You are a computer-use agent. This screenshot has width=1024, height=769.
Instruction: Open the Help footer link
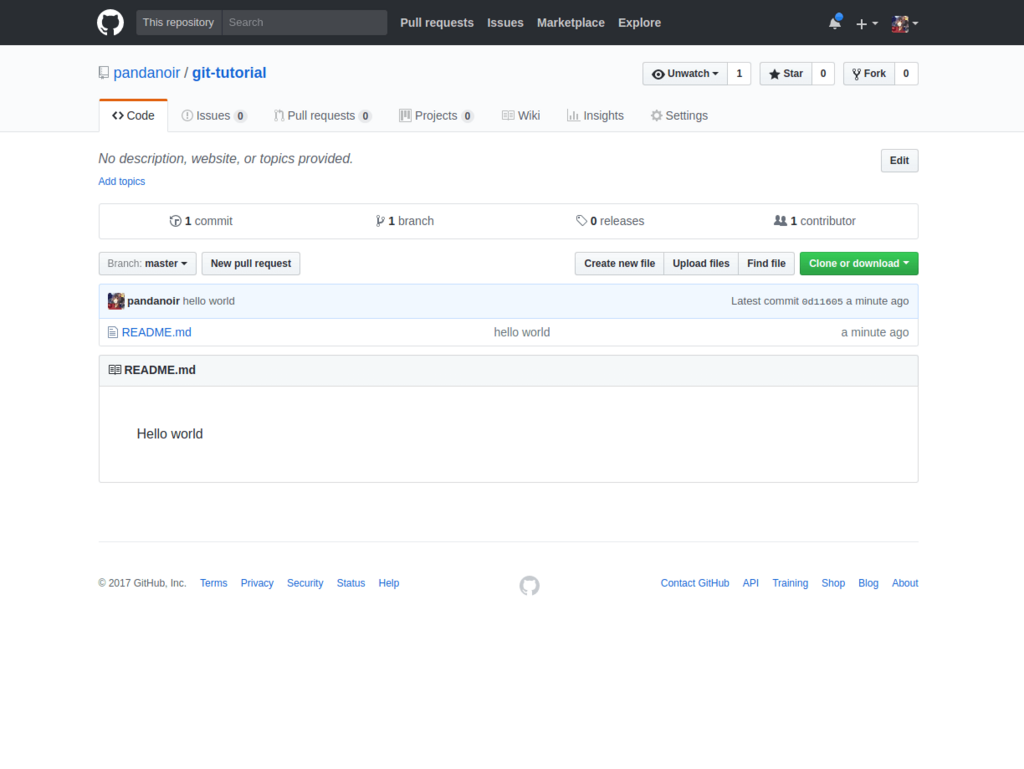click(x=389, y=583)
